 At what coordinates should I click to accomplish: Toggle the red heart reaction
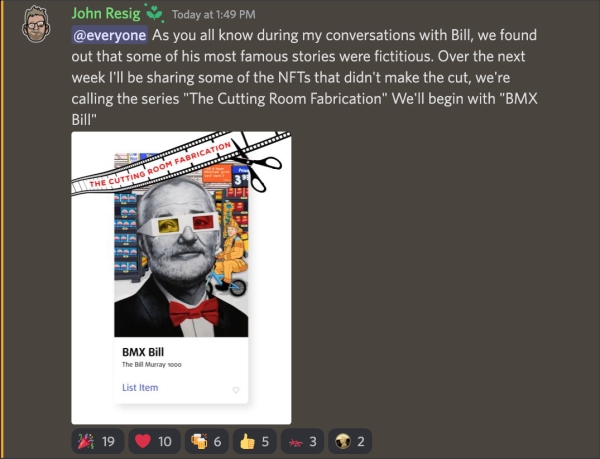point(154,441)
